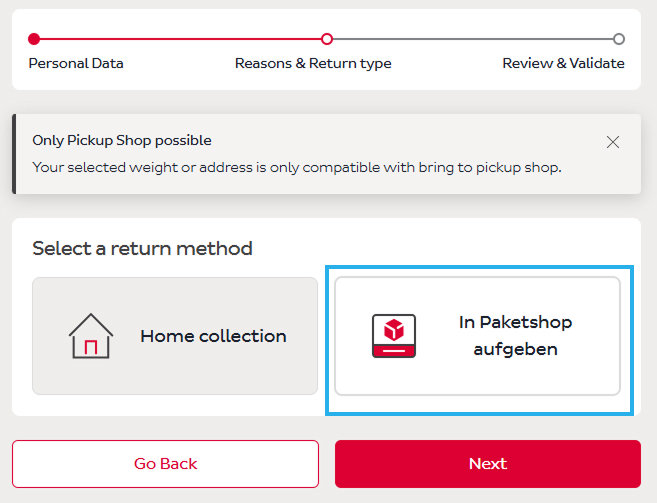
Task: Jump to the Review & Validate step label
Action: tap(563, 63)
